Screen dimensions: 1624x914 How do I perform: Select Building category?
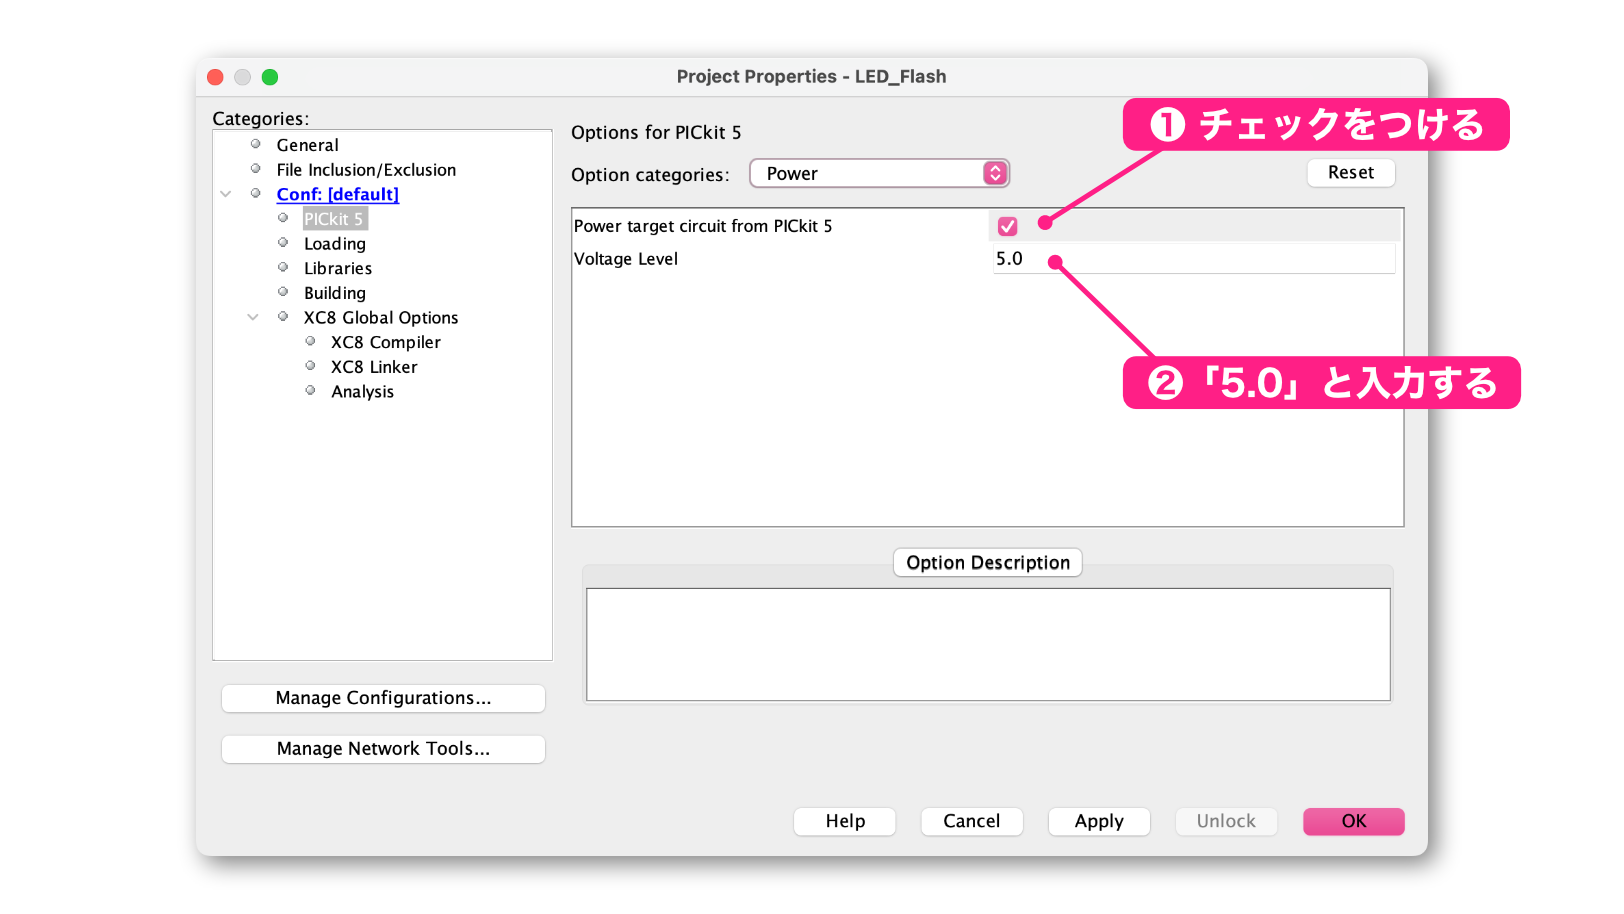coord(335,293)
